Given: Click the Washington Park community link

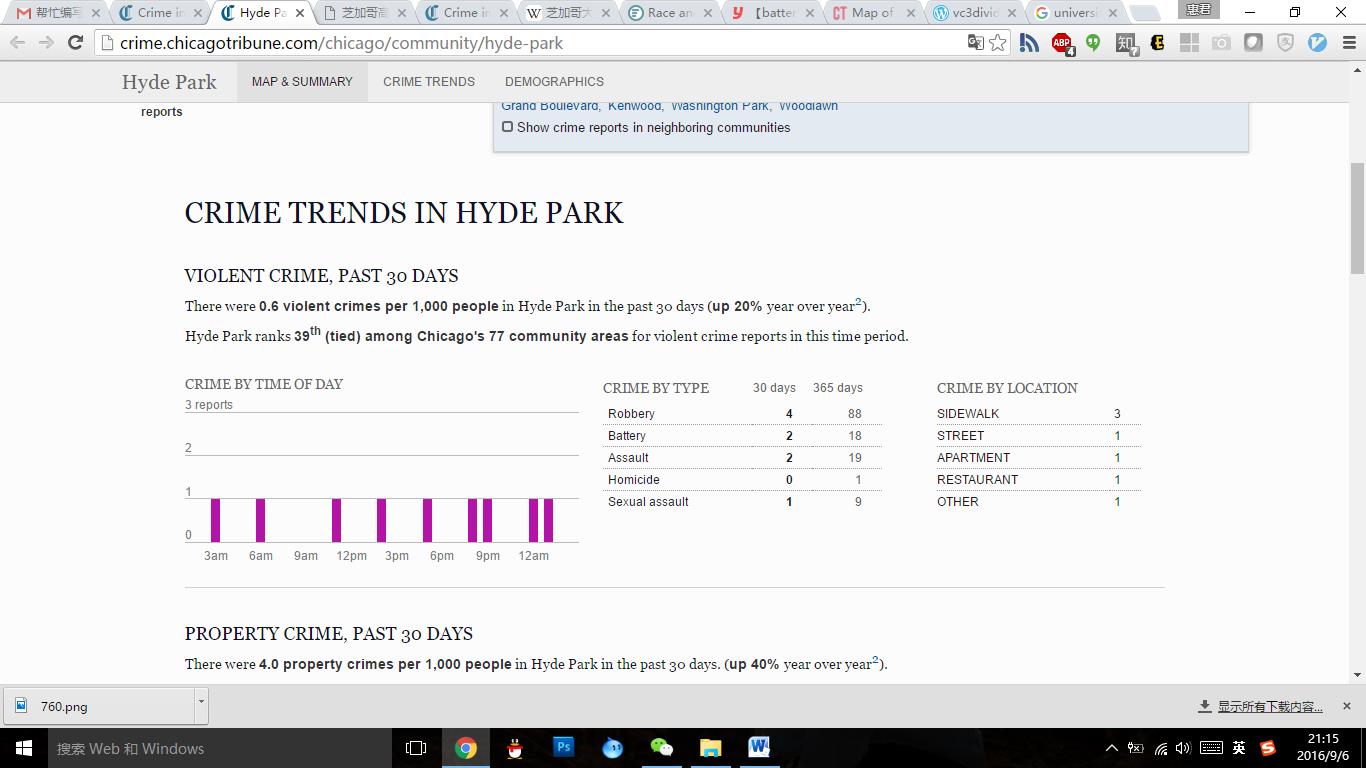Looking at the screenshot, I should click(719, 106).
